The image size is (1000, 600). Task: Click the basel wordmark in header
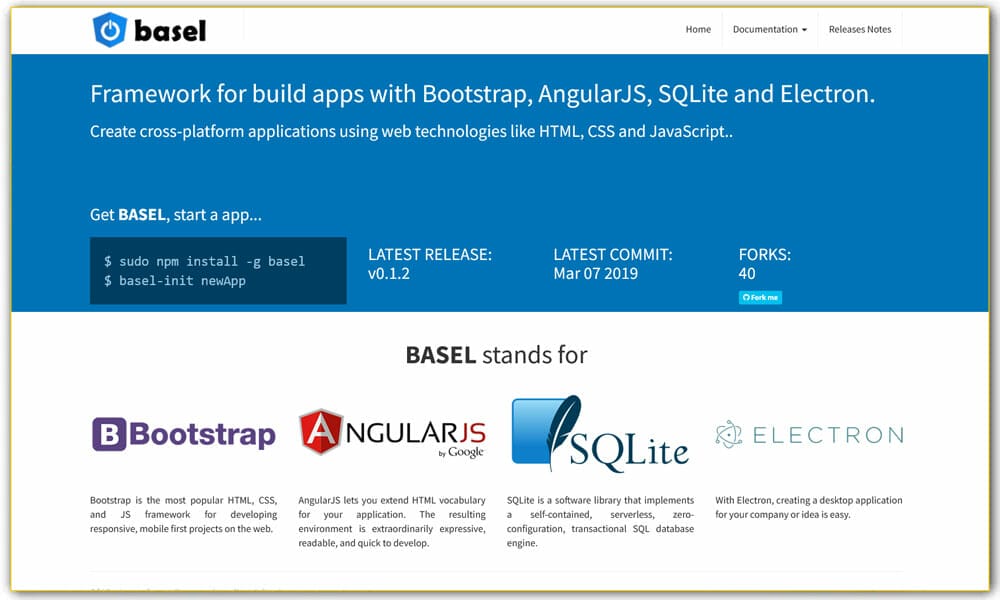click(170, 31)
